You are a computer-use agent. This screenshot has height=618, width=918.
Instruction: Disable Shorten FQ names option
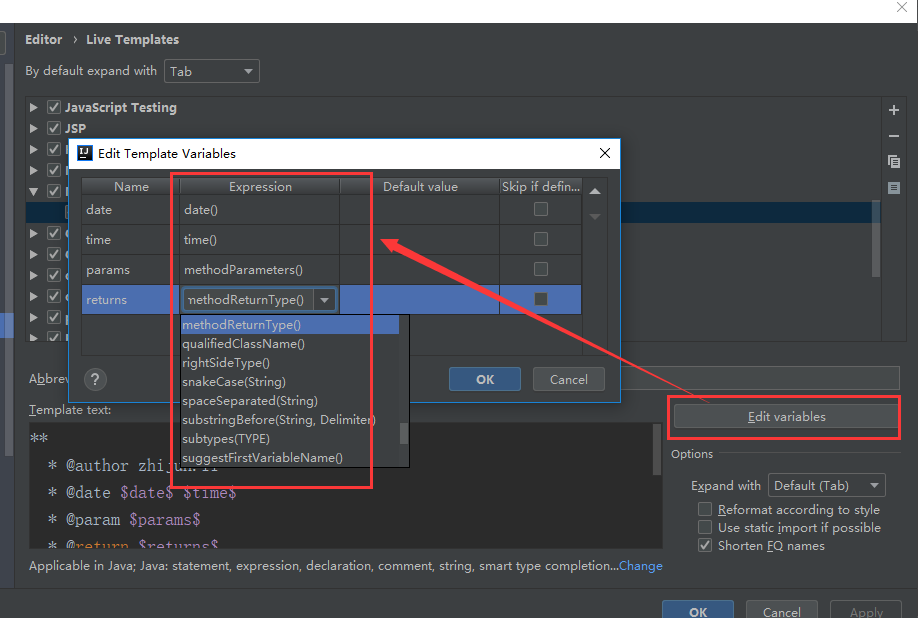(x=705, y=545)
